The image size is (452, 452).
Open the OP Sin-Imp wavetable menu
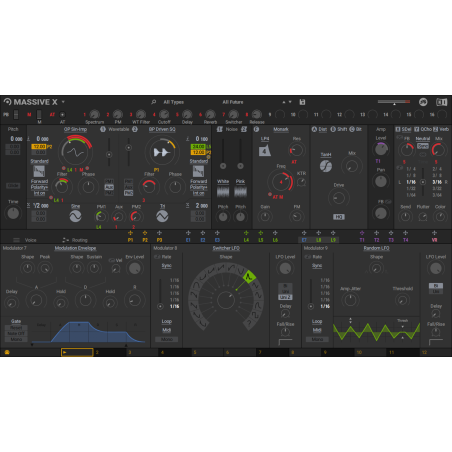pos(75,129)
